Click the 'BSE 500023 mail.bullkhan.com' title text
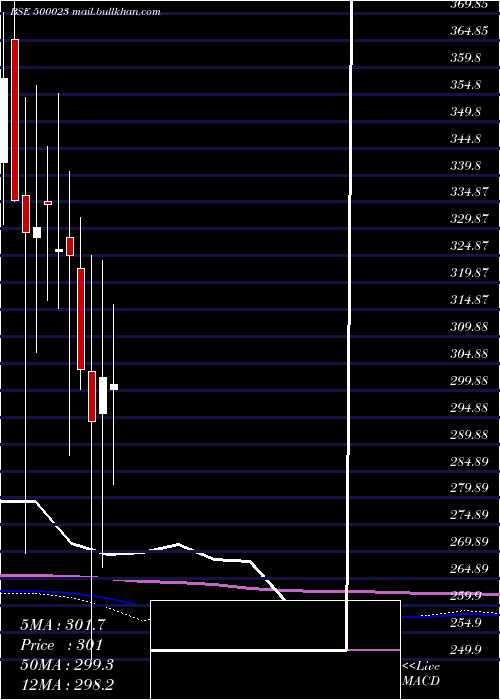The width and height of the screenshot is (500, 700). click(x=85, y=12)
